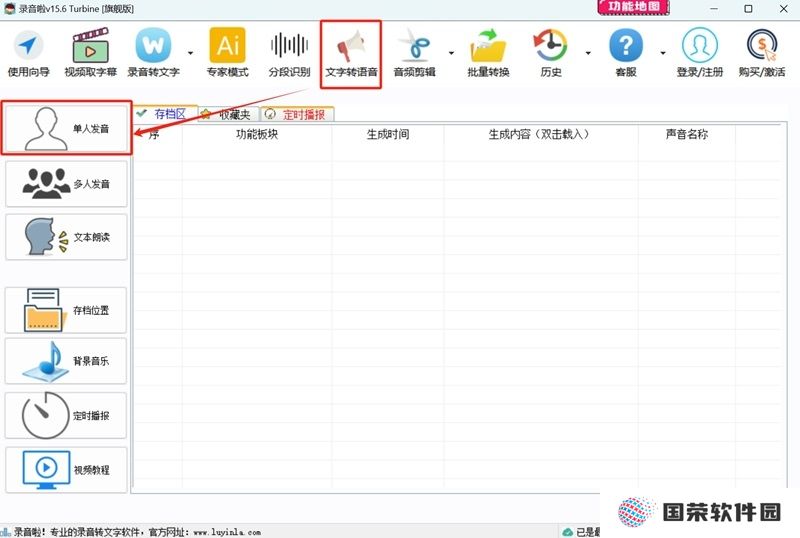Open 背景音乐 background music
This screenshot has width=800, height=538.
[x=66, y=361]
